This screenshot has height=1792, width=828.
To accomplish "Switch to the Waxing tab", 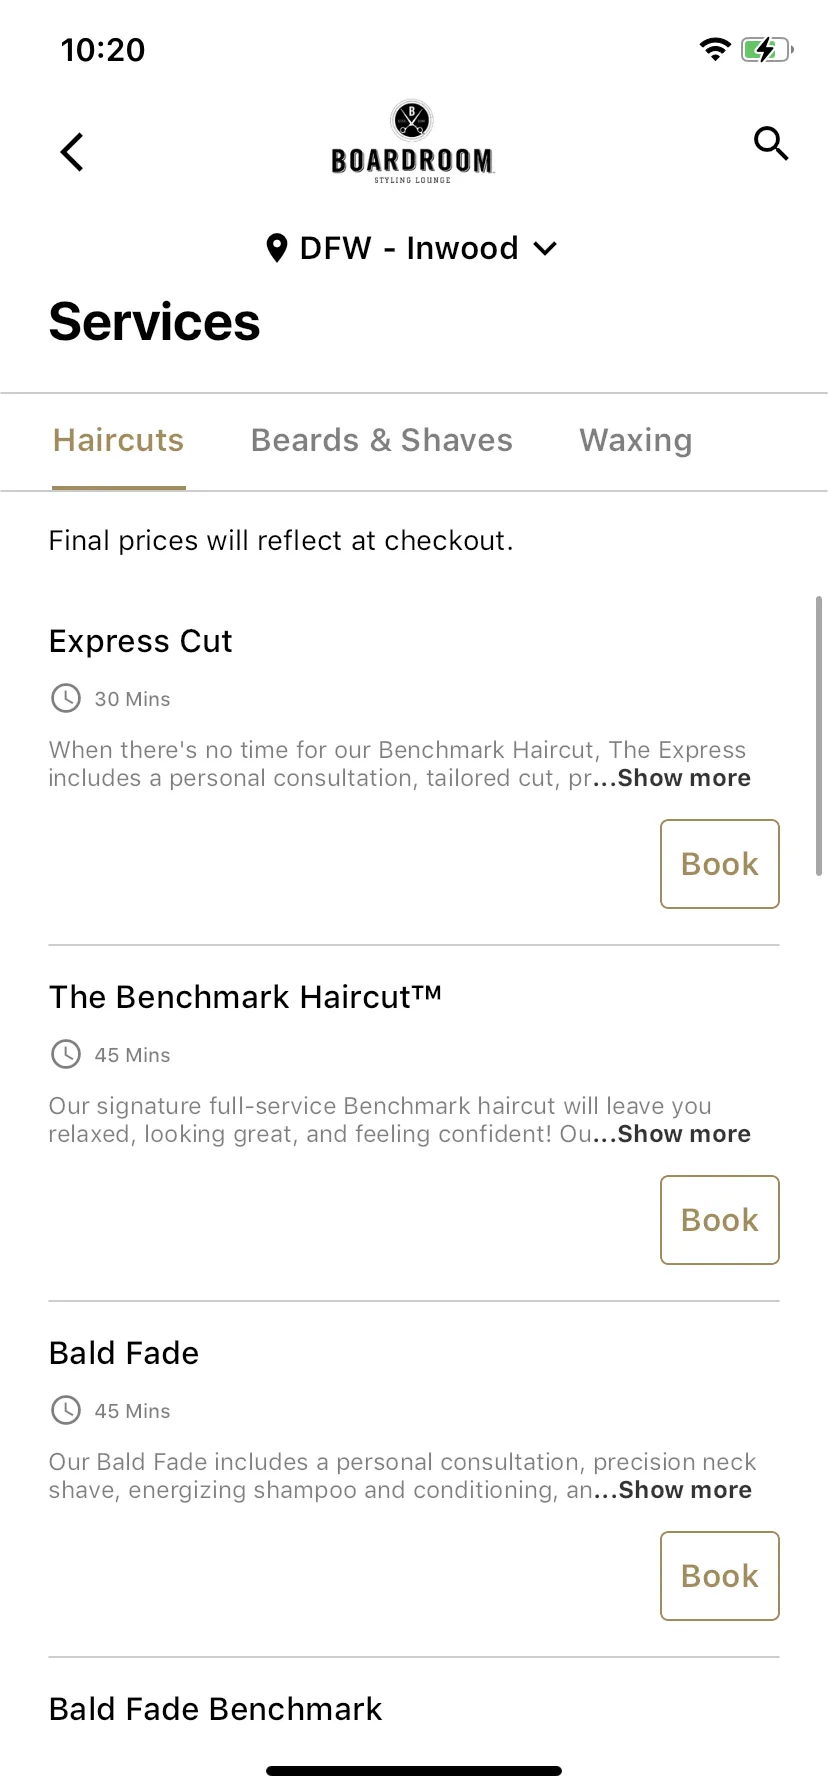I will click(x=636, y=440).
